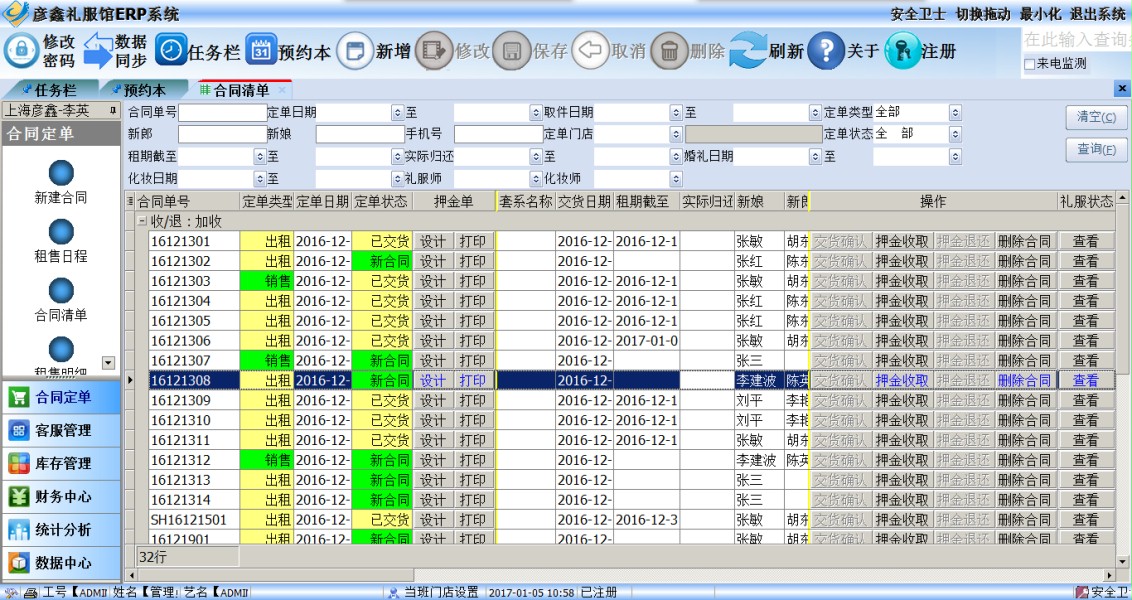Open the 关于 question mark icon

click(x=826, y=50)
